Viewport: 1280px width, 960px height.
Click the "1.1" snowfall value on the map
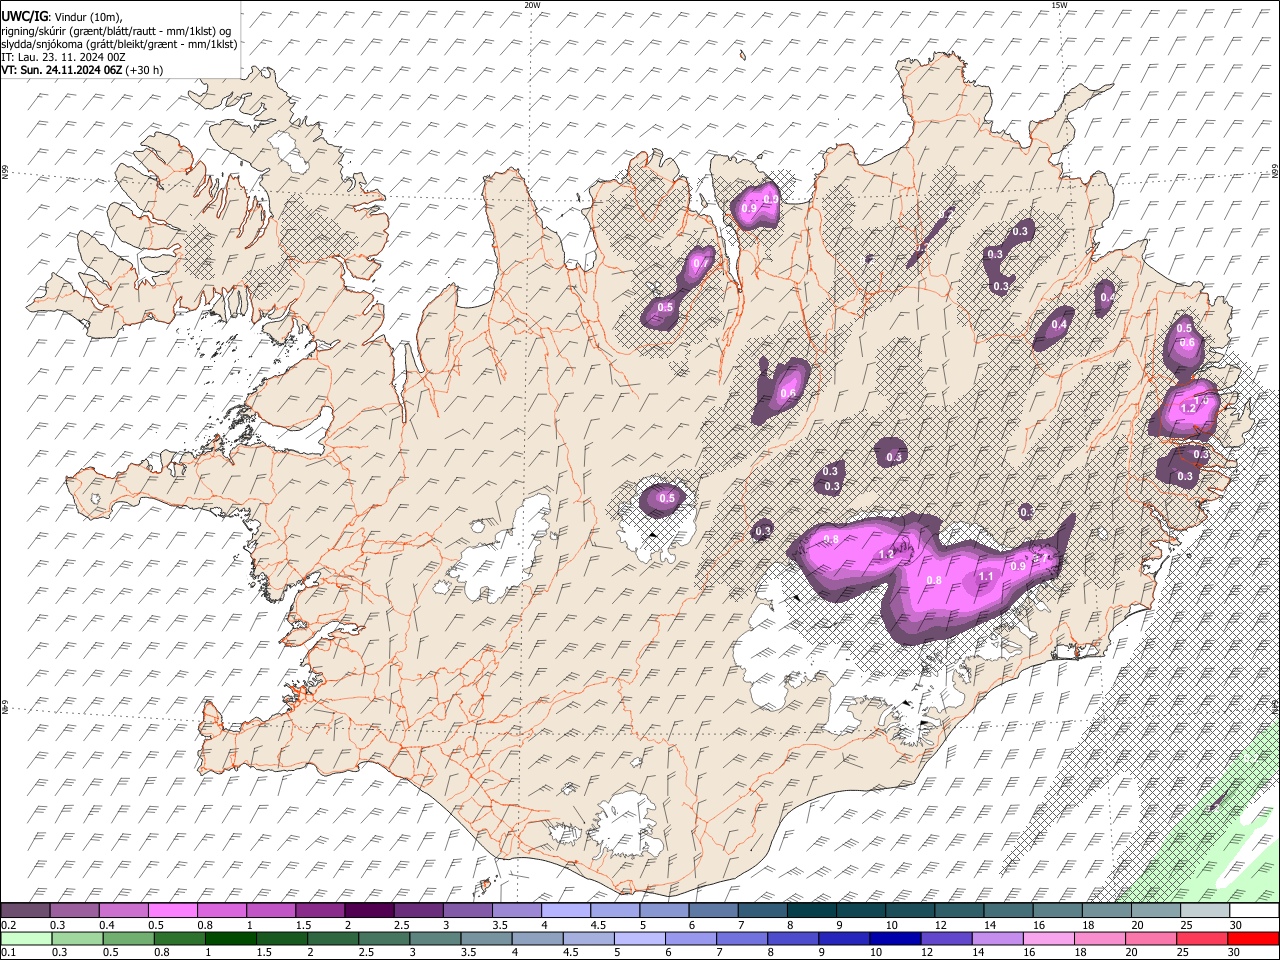tap(985, 577)
